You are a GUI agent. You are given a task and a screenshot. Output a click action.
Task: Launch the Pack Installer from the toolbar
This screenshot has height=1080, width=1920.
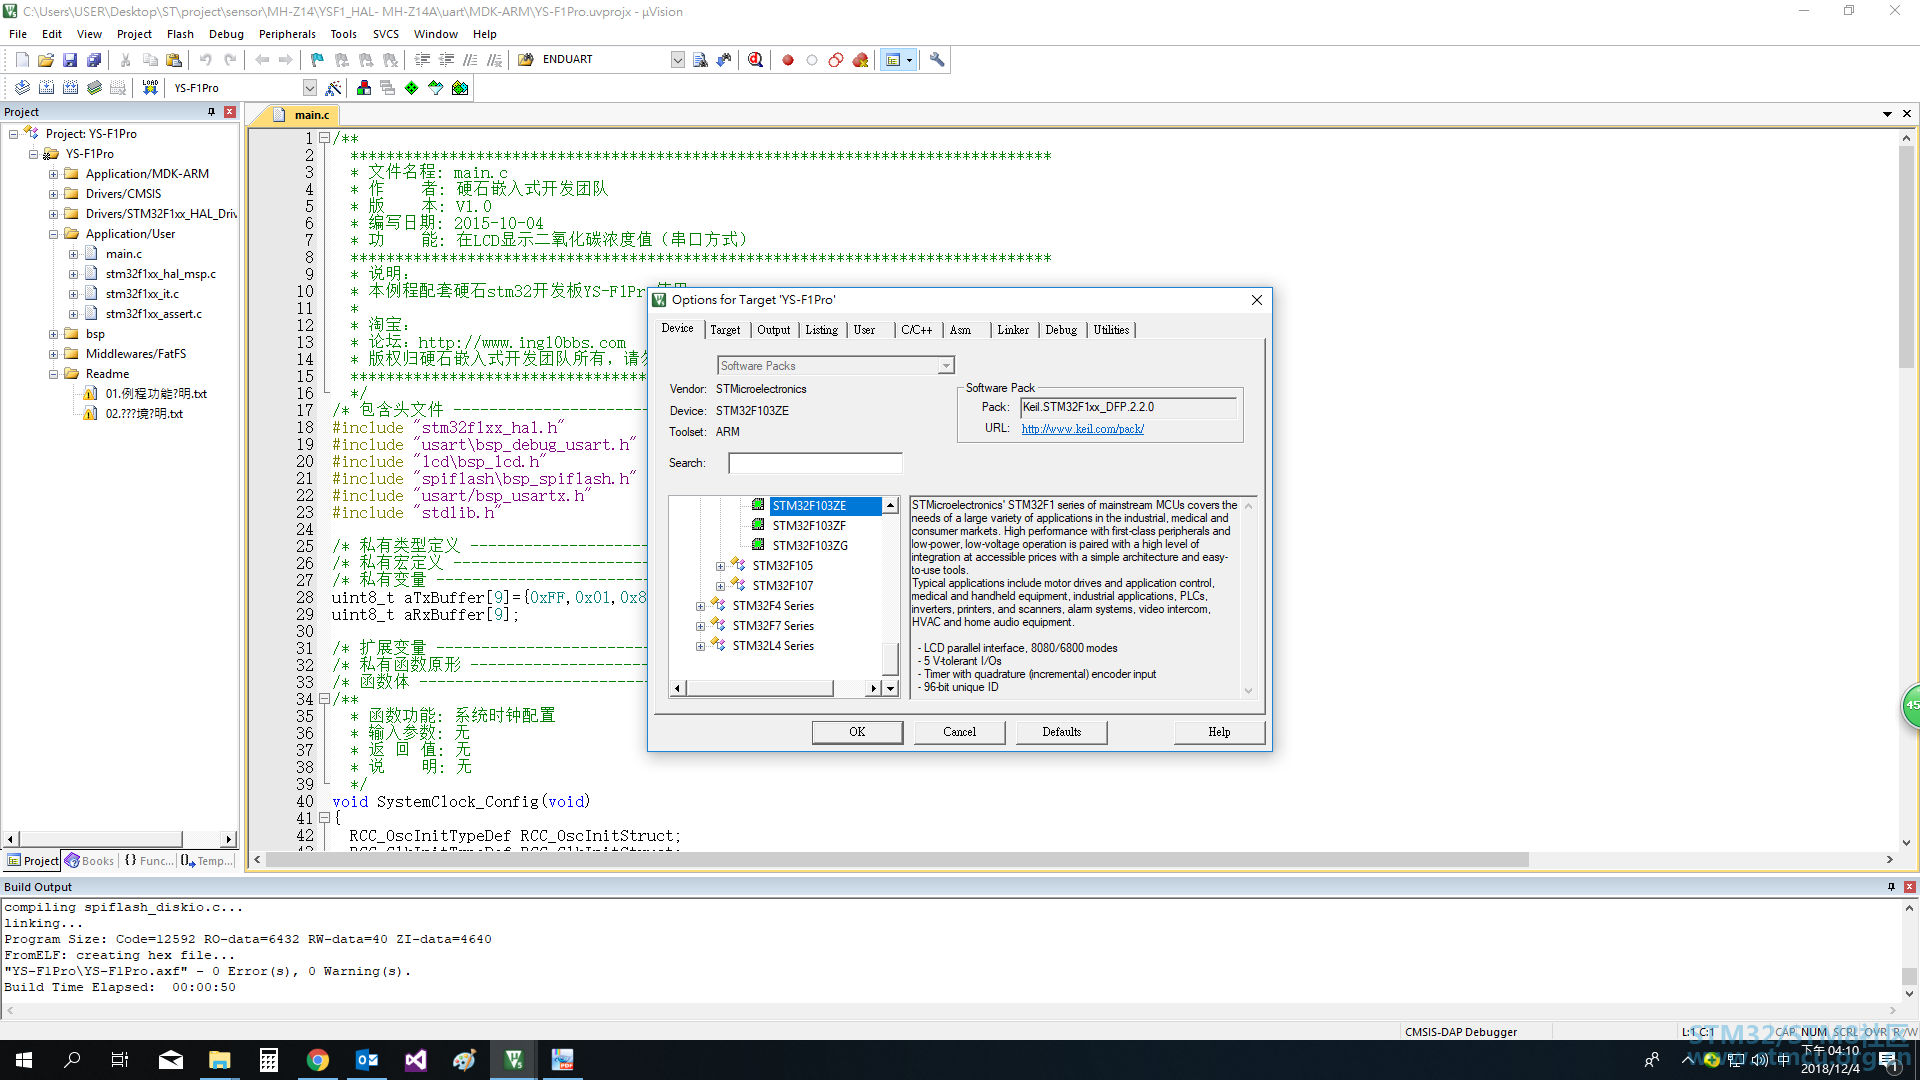tap(460, 88)
